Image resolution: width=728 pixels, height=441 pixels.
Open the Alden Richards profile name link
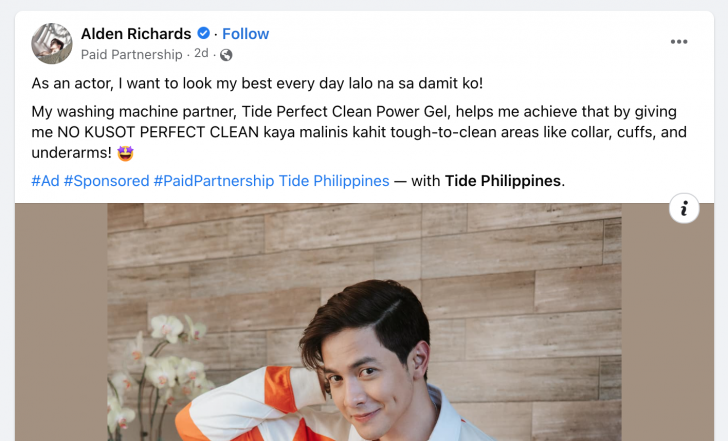coord(136,34)
